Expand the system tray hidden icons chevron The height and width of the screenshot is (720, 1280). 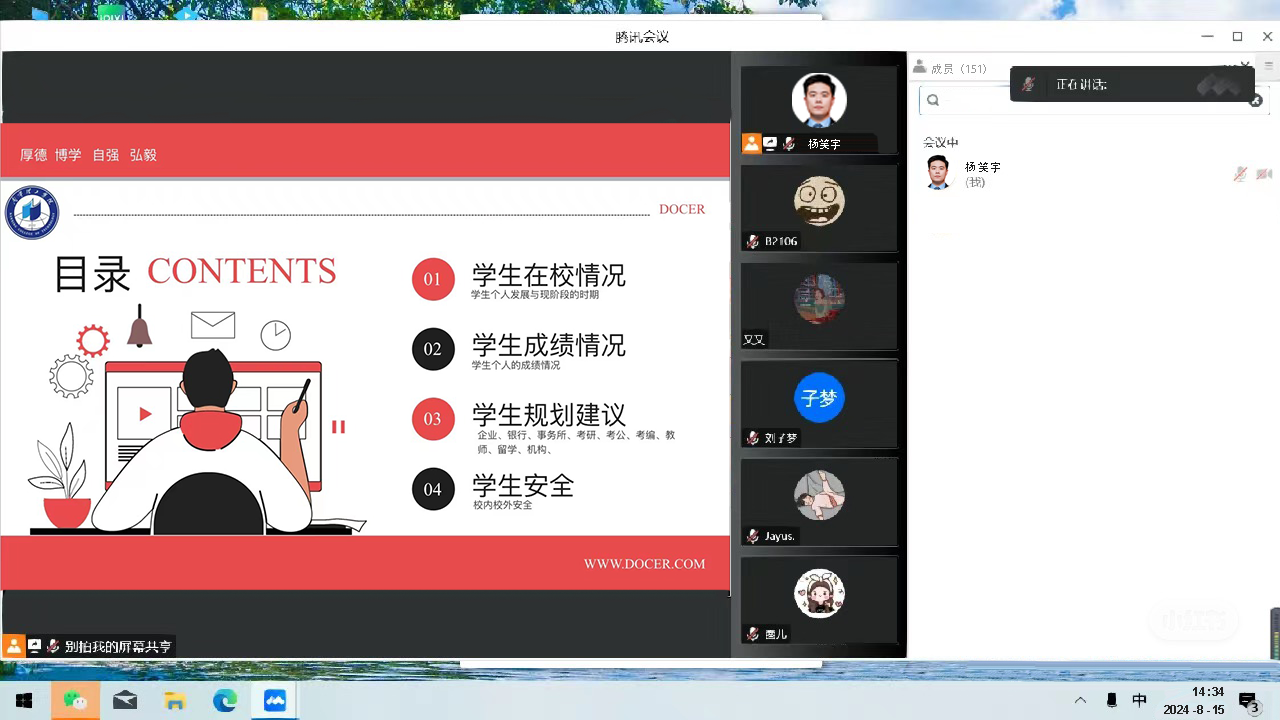tap(1080, 700)
